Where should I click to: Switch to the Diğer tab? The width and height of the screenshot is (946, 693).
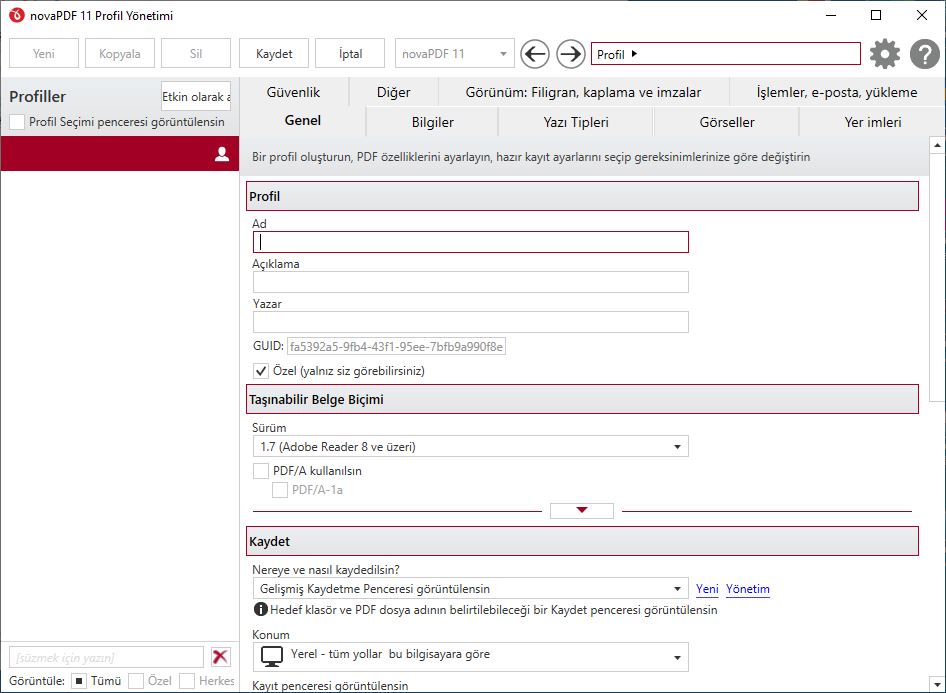pos(393,92)
